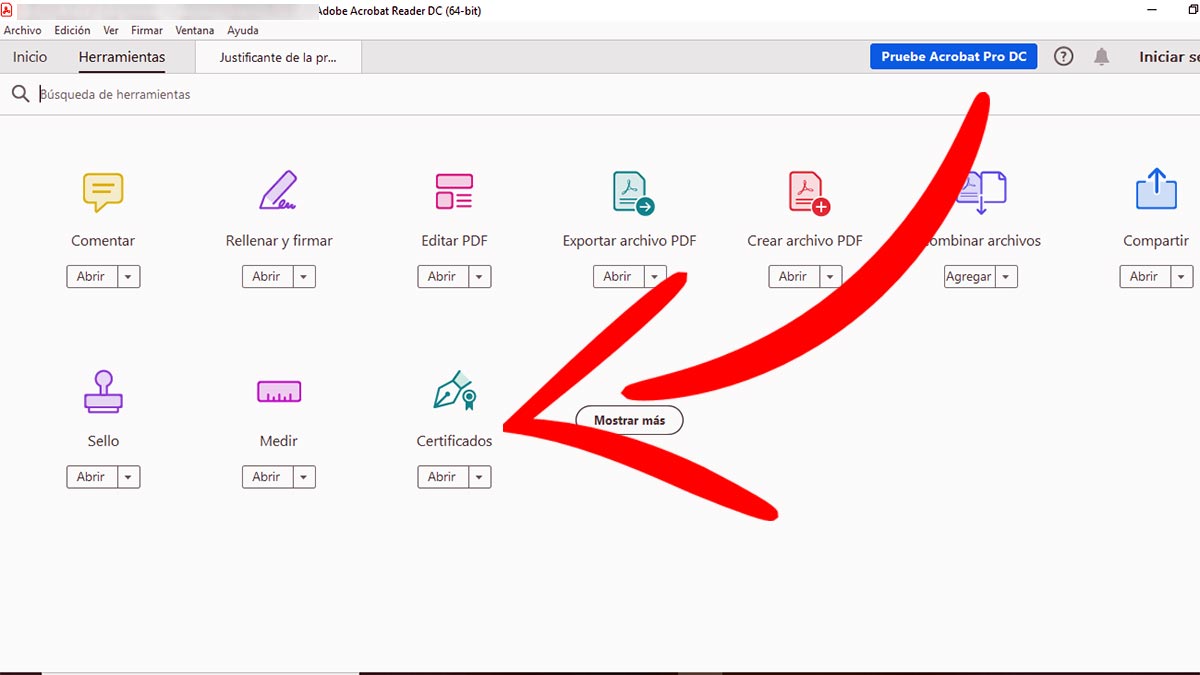Image resolution: width=1200 pixels, height=675 pixels.
Task: Open the Certificados fountain pen icon
Action: tap(454, 391)
